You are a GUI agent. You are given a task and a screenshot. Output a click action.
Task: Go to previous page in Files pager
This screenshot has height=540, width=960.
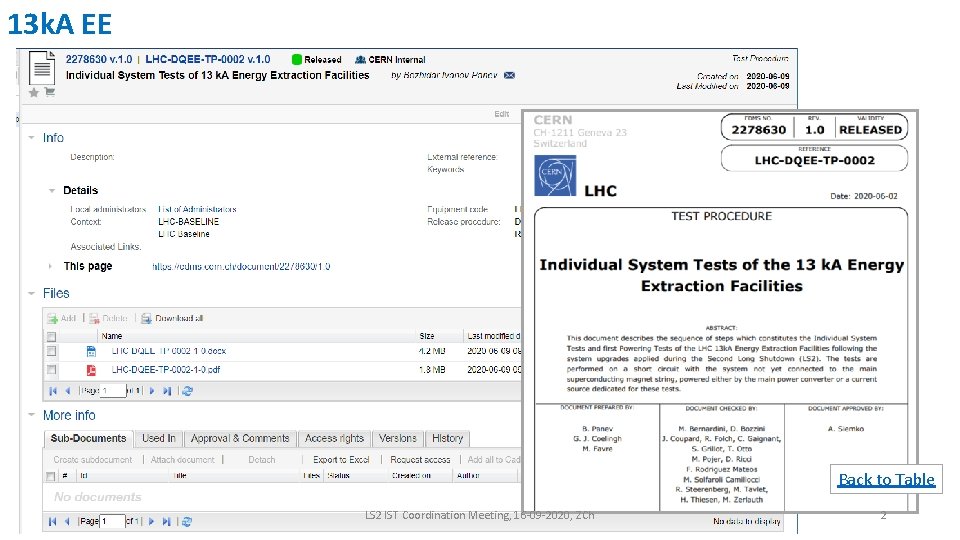[68, 391]
